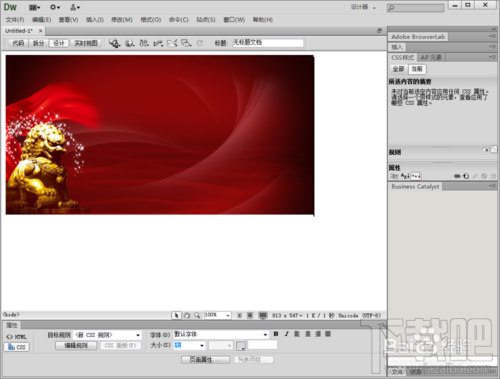Open the Site management icon menu
This screenshot has height=379, width=500.
click(75, 7)
